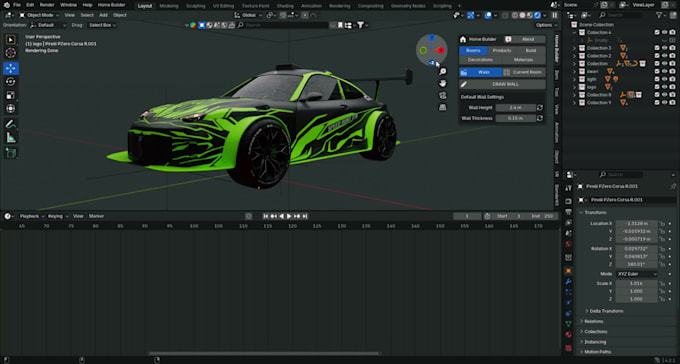Hide Collection 2 with its eye icon
The image size is (680, 364).
pyautogui.click(x=664, y=56)
